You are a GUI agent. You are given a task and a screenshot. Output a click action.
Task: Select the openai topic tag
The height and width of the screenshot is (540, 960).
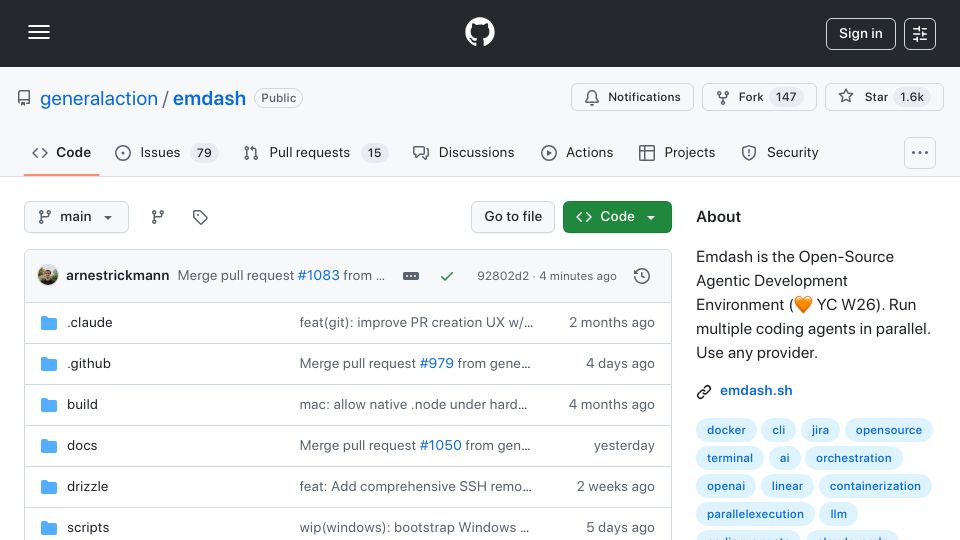(726, 487)
